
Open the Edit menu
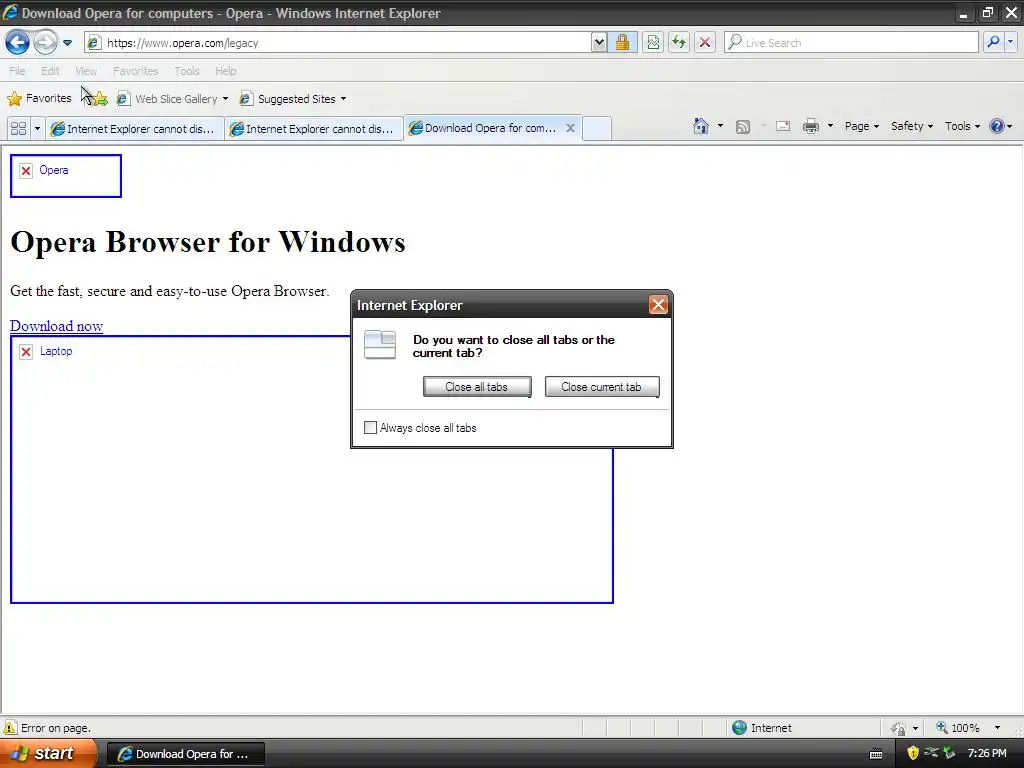click(50, 71)
